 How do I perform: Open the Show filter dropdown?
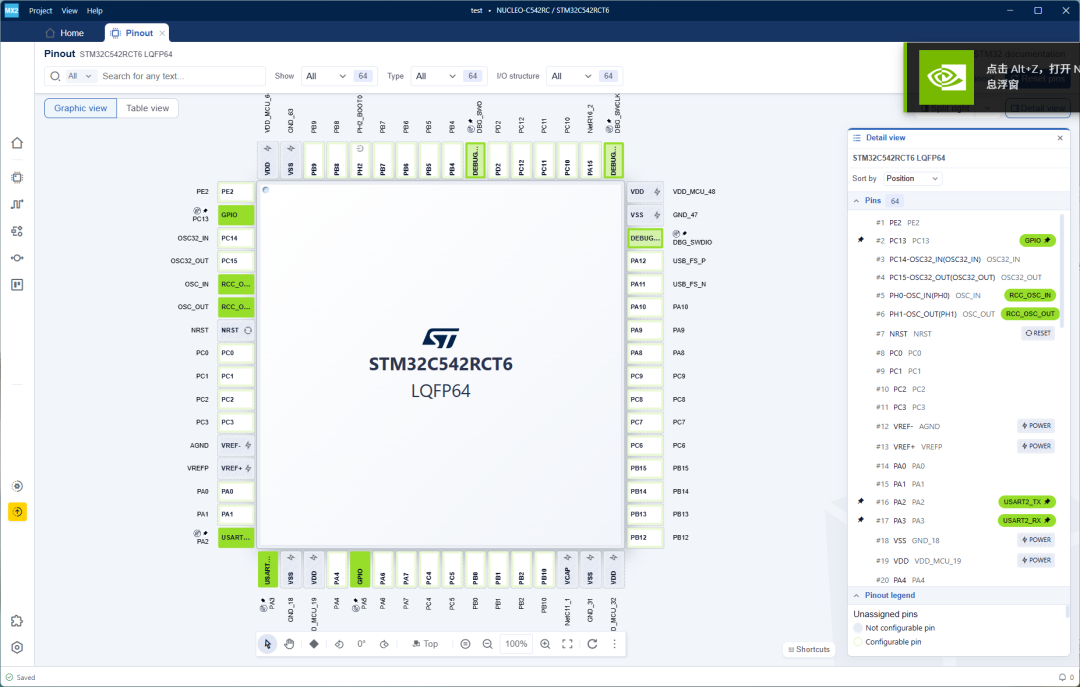tap(326, 76)
